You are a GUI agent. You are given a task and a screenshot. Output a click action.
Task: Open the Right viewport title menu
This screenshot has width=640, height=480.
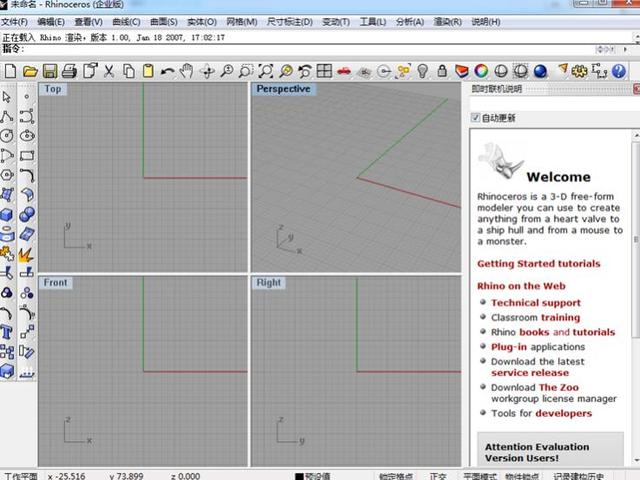tap(269, 282)
